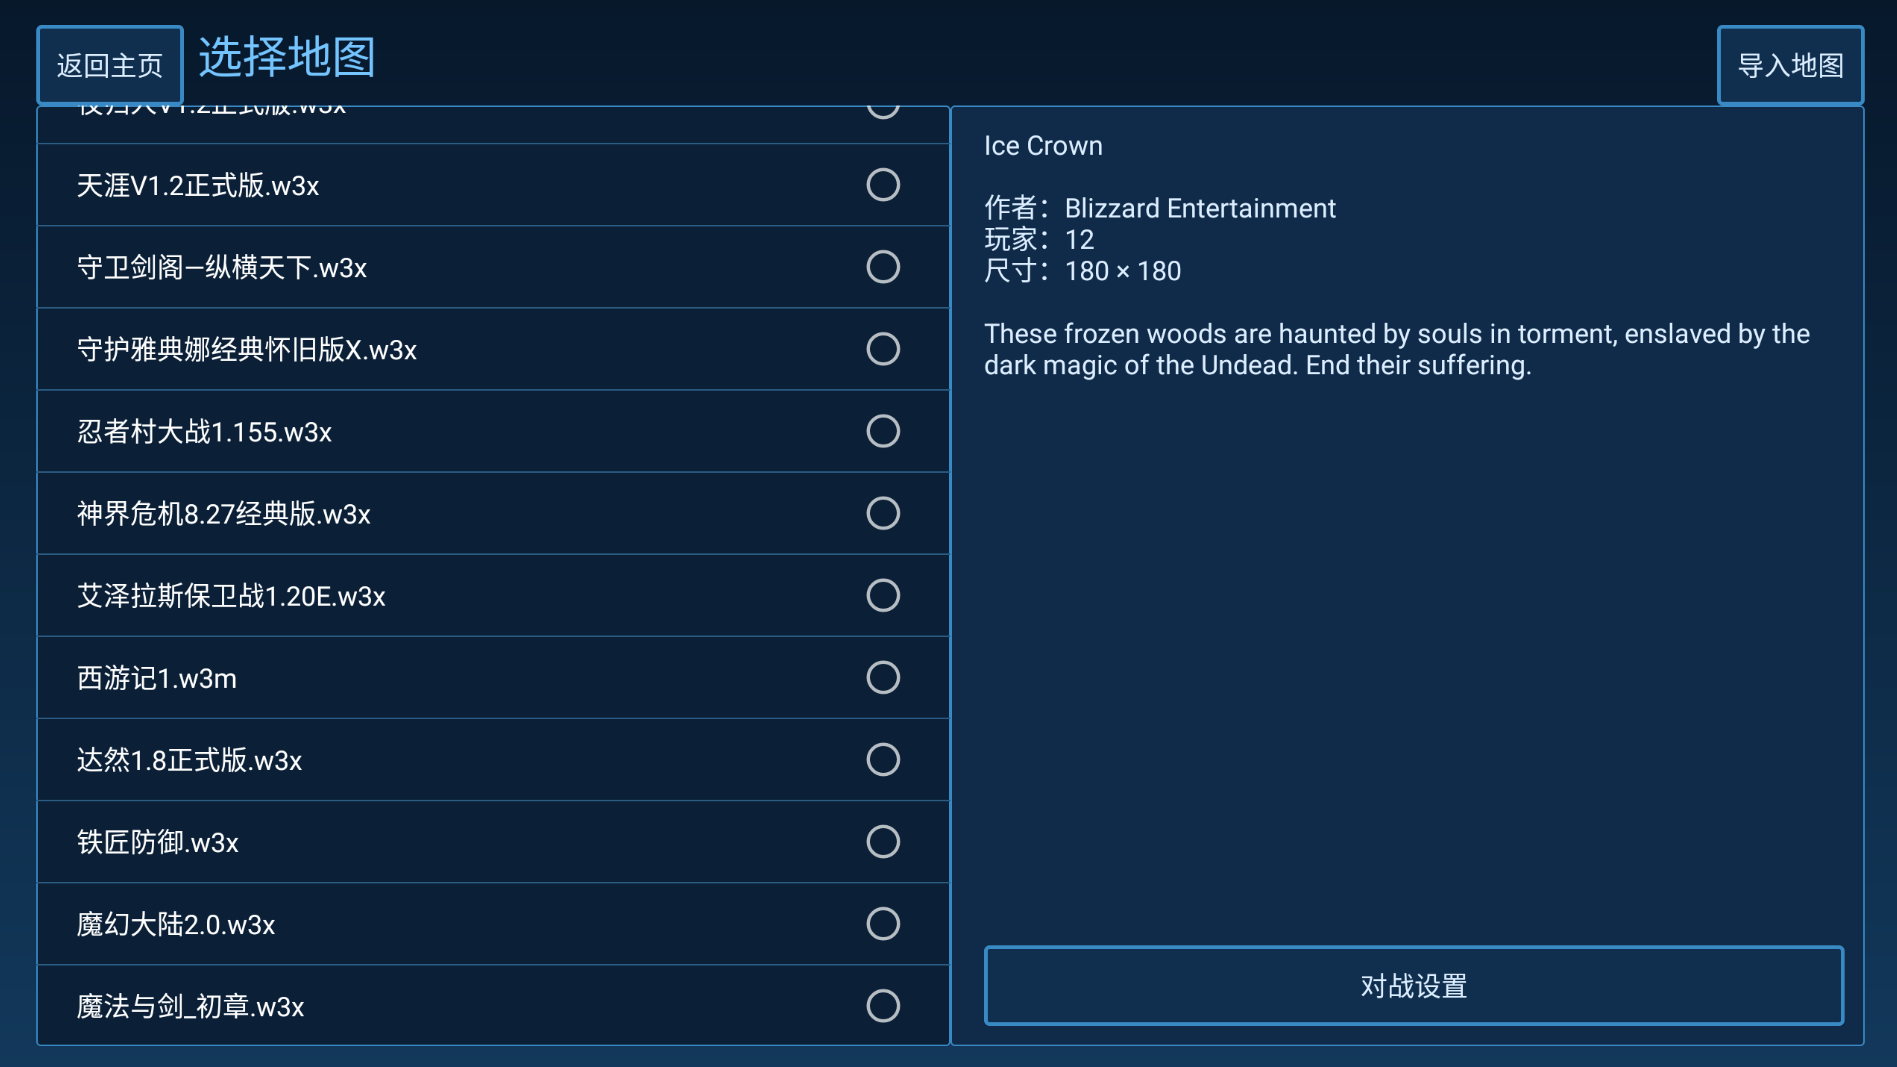Click the 选择地图 page heading
The height and width of the screenshot is (1067, 1897).
[x=287, y=57]
